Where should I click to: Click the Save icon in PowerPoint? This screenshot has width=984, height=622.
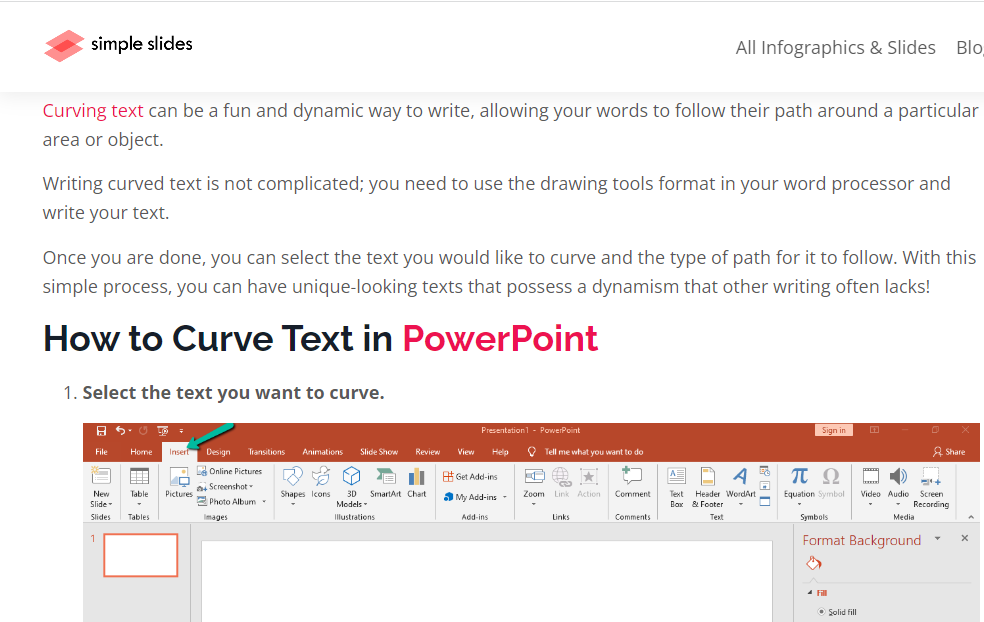tap(101, 431)
